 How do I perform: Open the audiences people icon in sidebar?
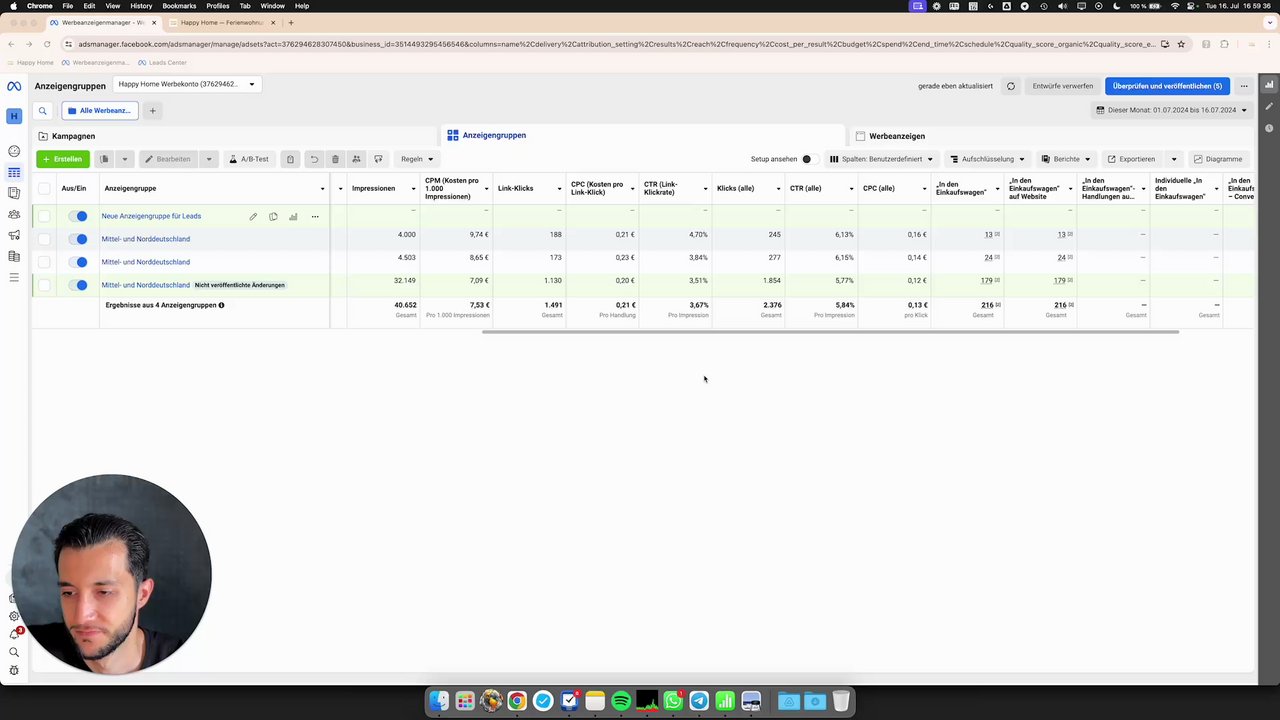[14, 214]
